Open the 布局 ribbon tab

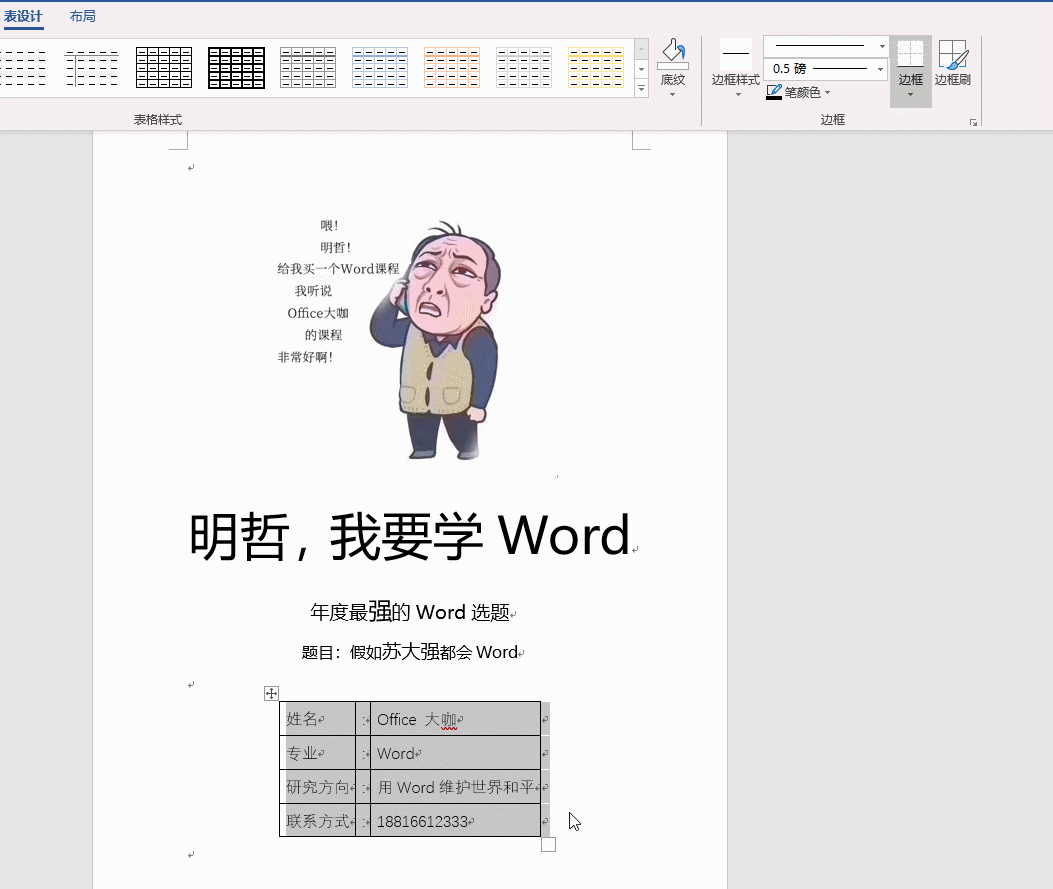(x=83, y=16)
